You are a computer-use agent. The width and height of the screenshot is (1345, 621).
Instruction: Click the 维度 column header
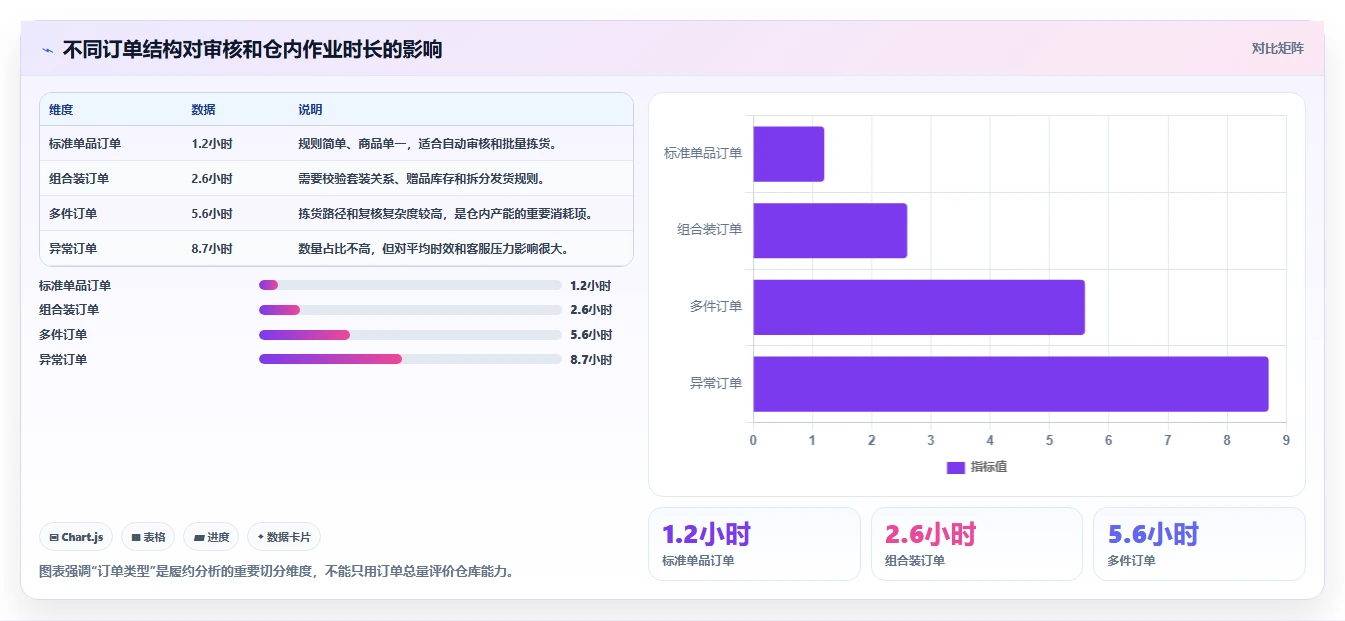(x=61, y=110)
